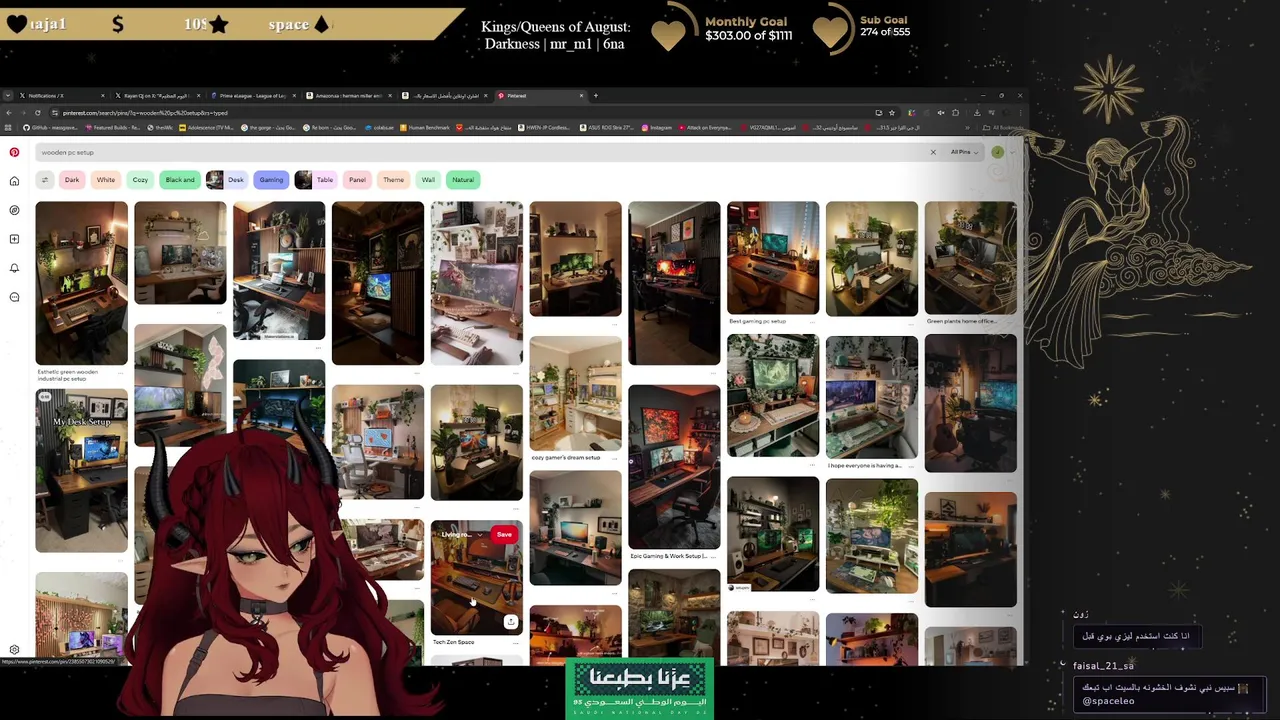Expand the board picker on the hovered pin
Image resolution: width=1280 pixels, height=720 pixels.
click(461, 534)
